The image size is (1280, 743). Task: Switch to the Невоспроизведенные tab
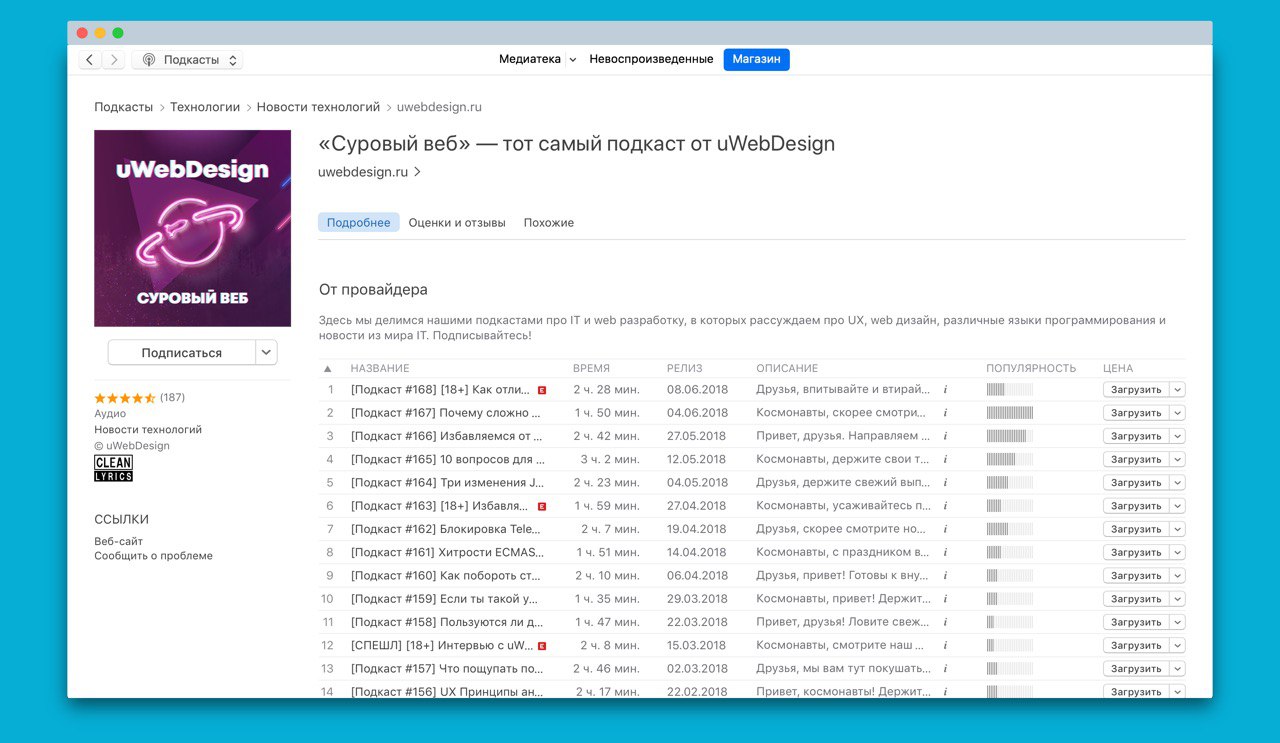tap(651, 60)
